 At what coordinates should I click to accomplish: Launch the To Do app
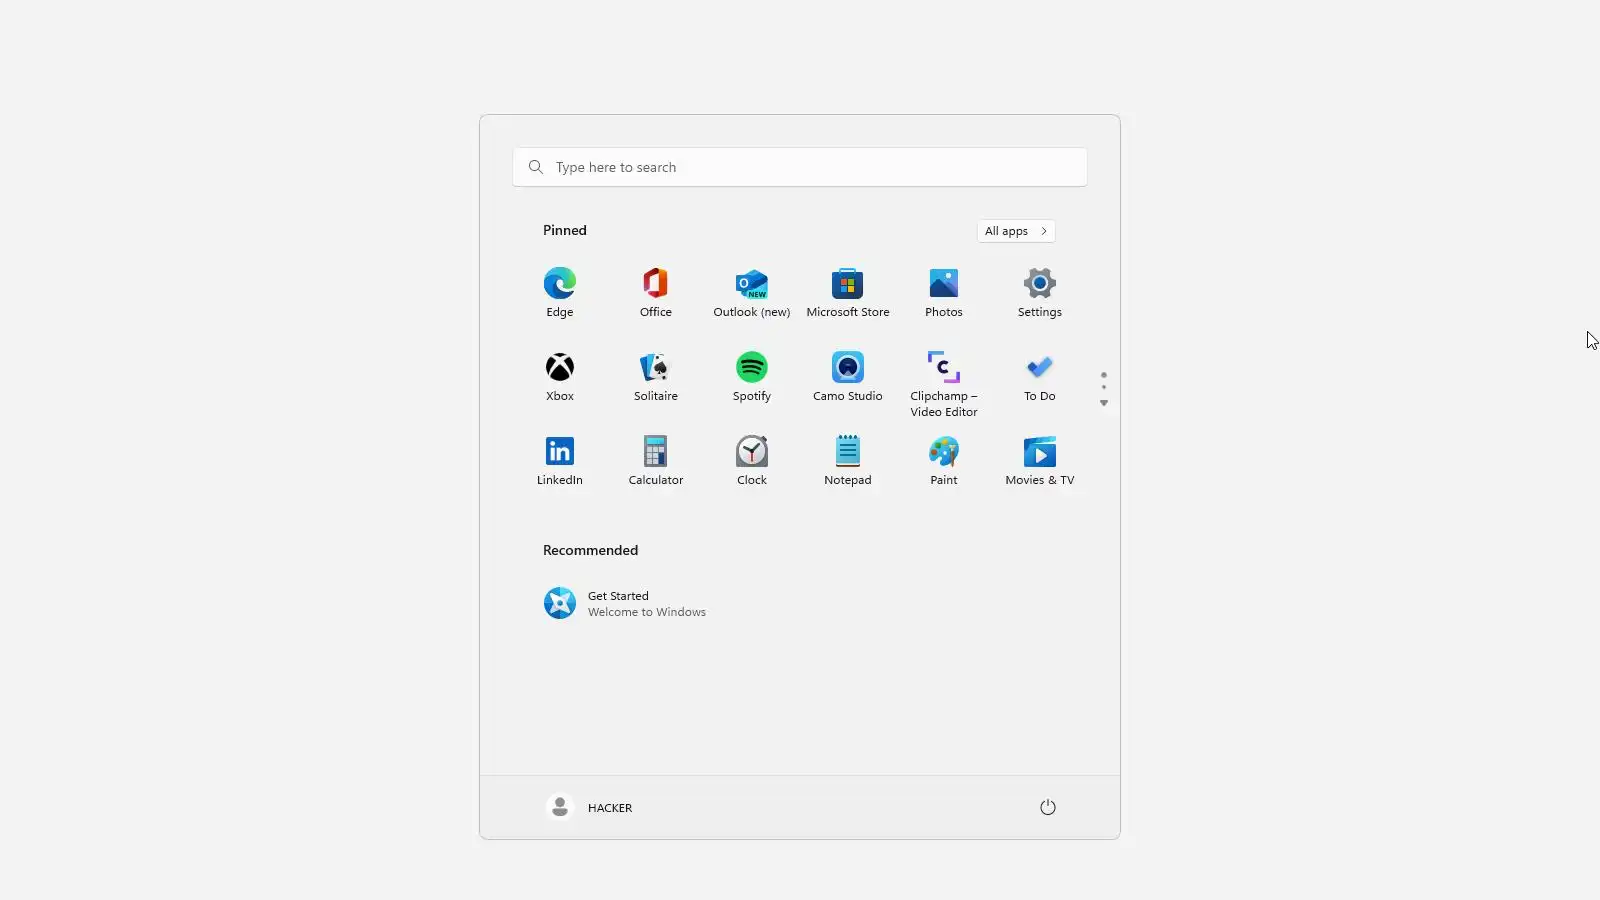click(x=1040, y=376)
